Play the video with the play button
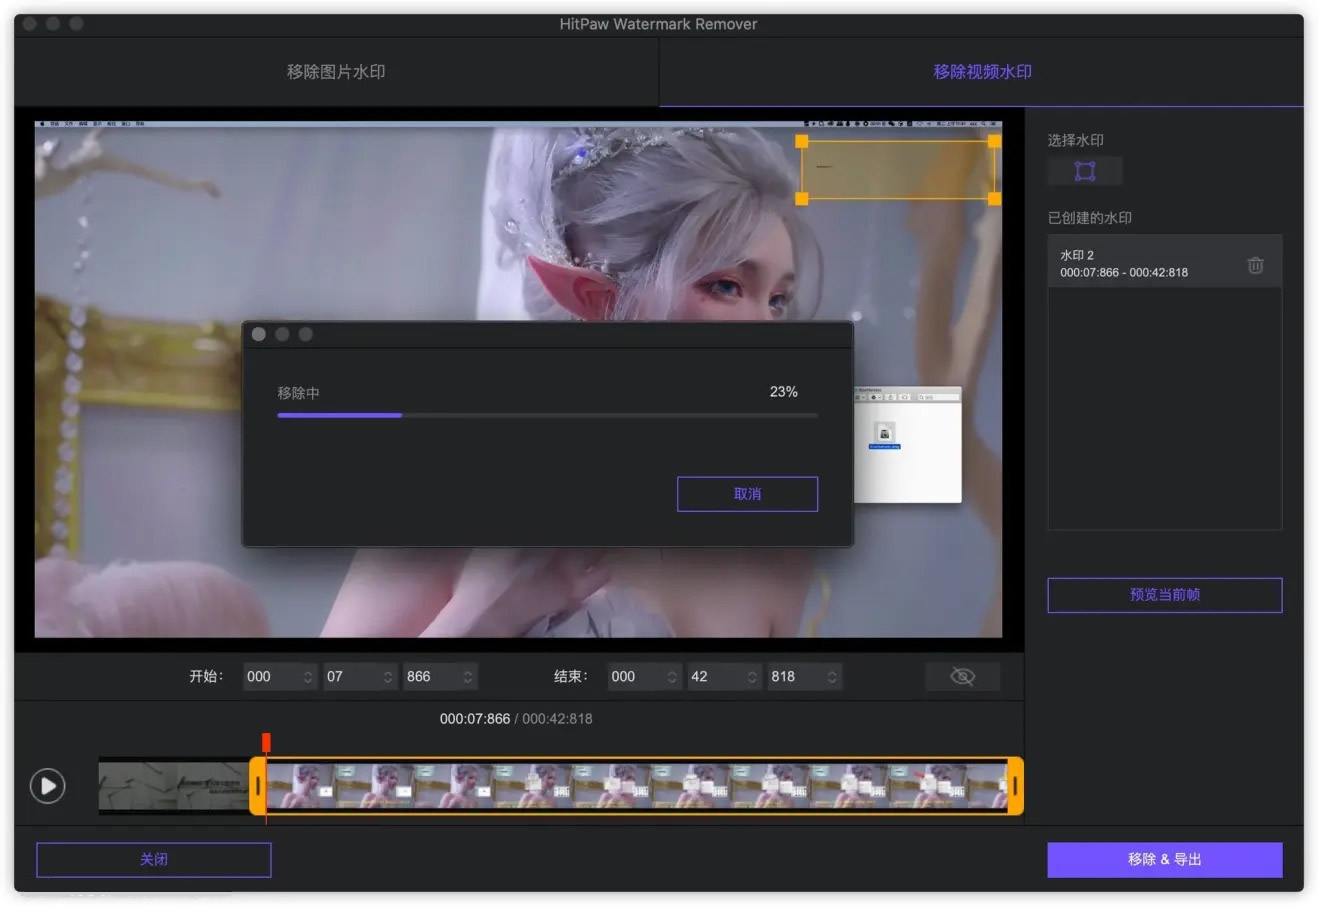Image resolution: width=1318 pixels, height=906 pixels. pyautogui.click(x=47, y=786)
